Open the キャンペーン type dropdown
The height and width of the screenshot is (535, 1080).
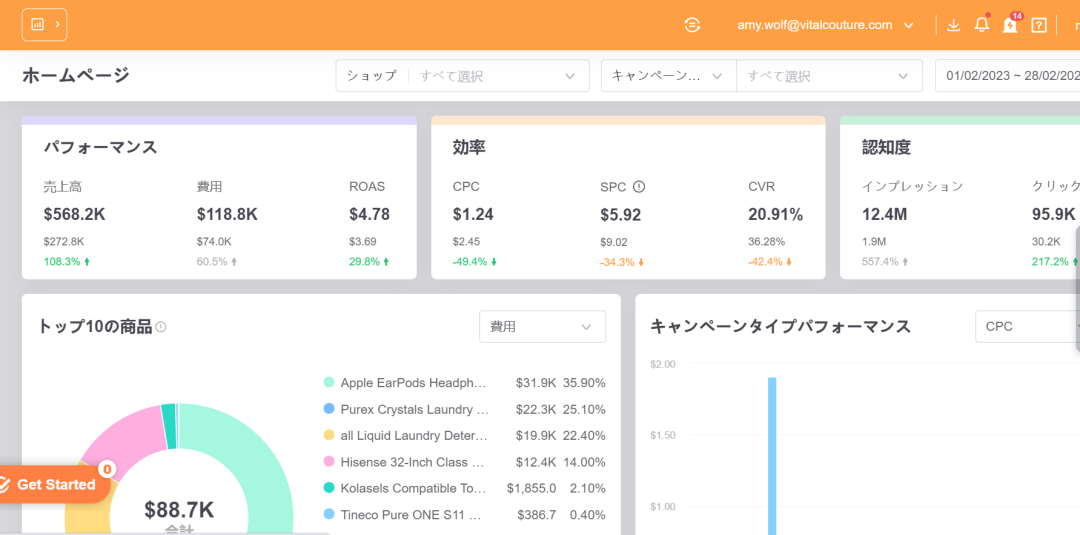click(x=669, y=76)
